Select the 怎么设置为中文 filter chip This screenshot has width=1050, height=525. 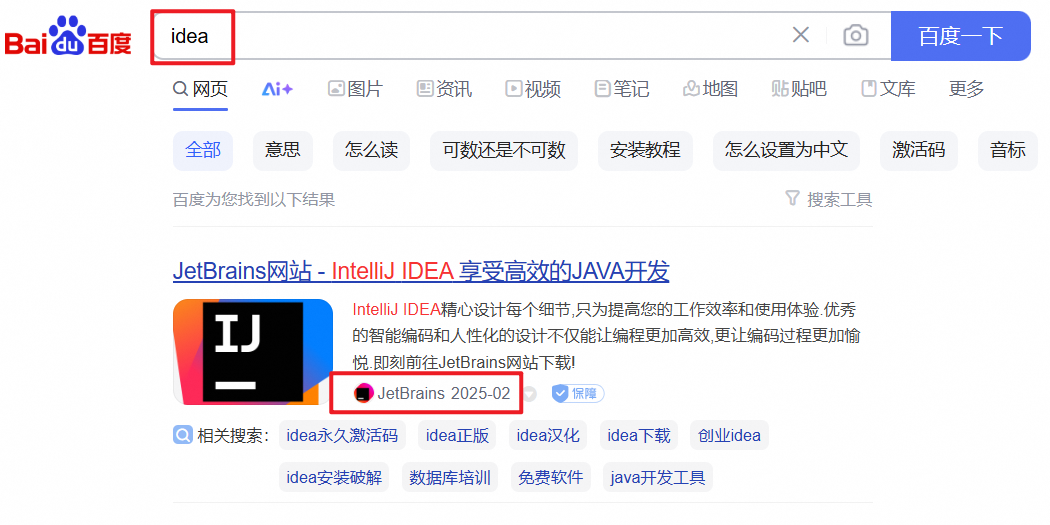pos(786,150)
